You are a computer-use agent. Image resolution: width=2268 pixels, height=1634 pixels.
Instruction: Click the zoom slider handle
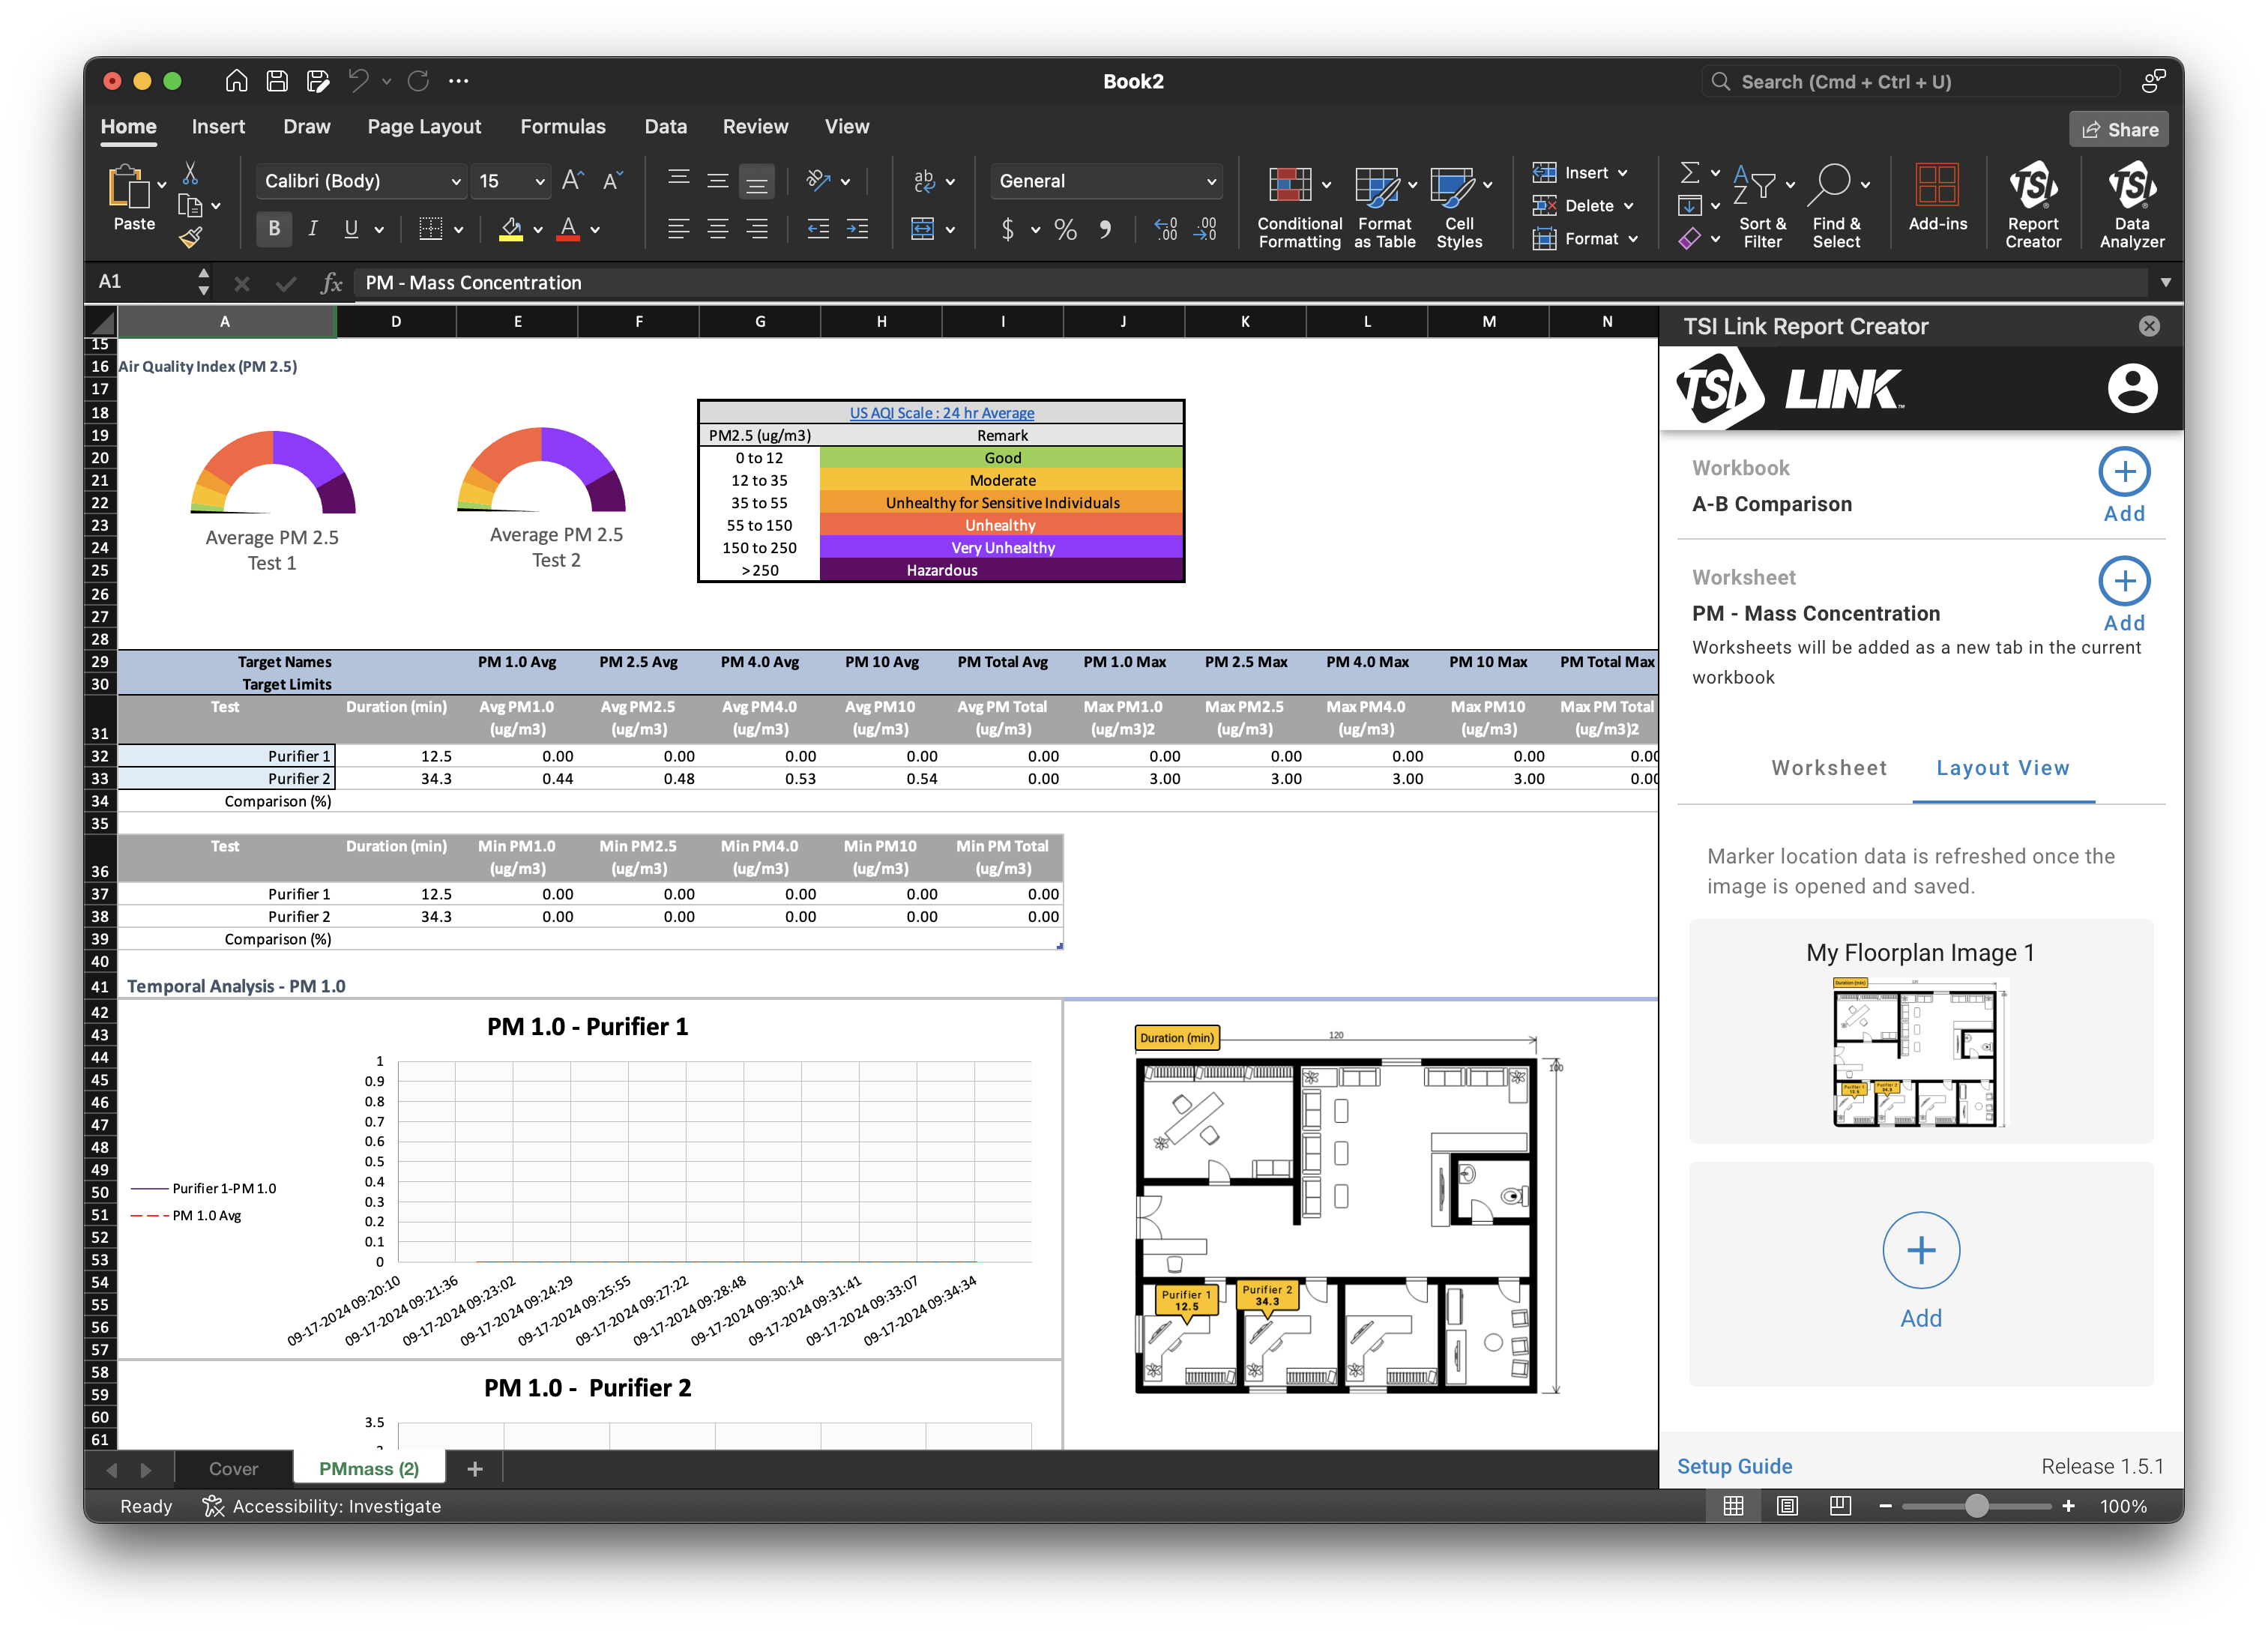click(1976, 1506)
